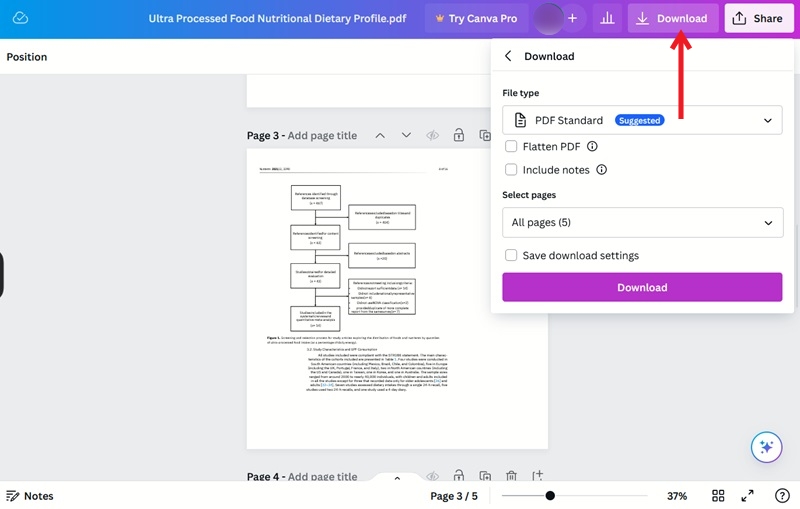The height and width of the screenshot is (509, 800).
Task: Open the help question mark
Action: (782, 496)
